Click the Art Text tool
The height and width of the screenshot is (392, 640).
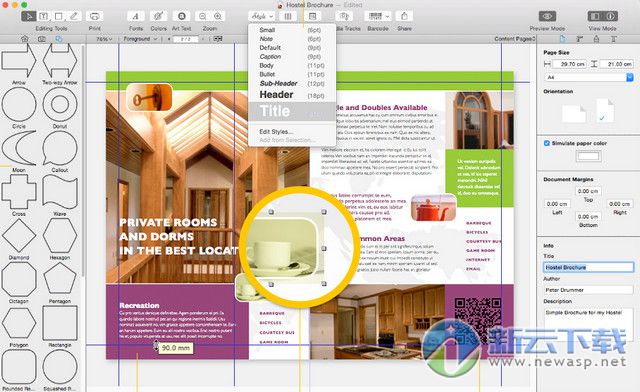(182, 16)
